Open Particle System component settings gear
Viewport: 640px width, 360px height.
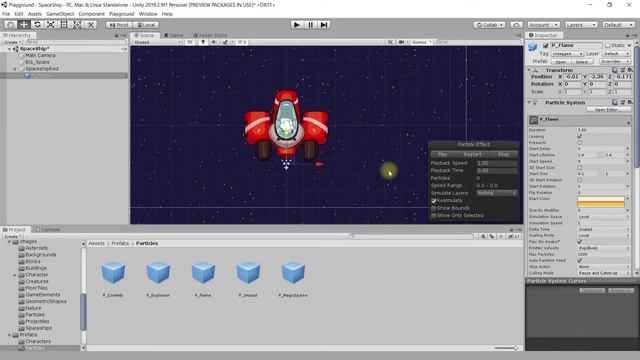pos(630,102)
